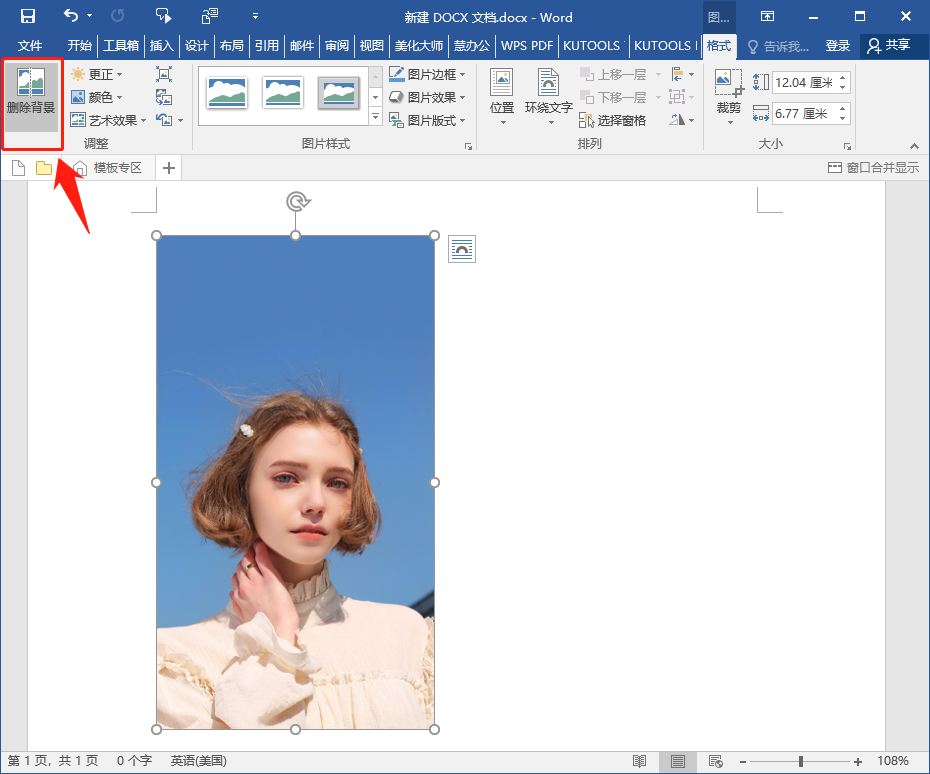930x774 pixels.
Task: Open Size (大小) dialog launcher
Action: point(847,146)
